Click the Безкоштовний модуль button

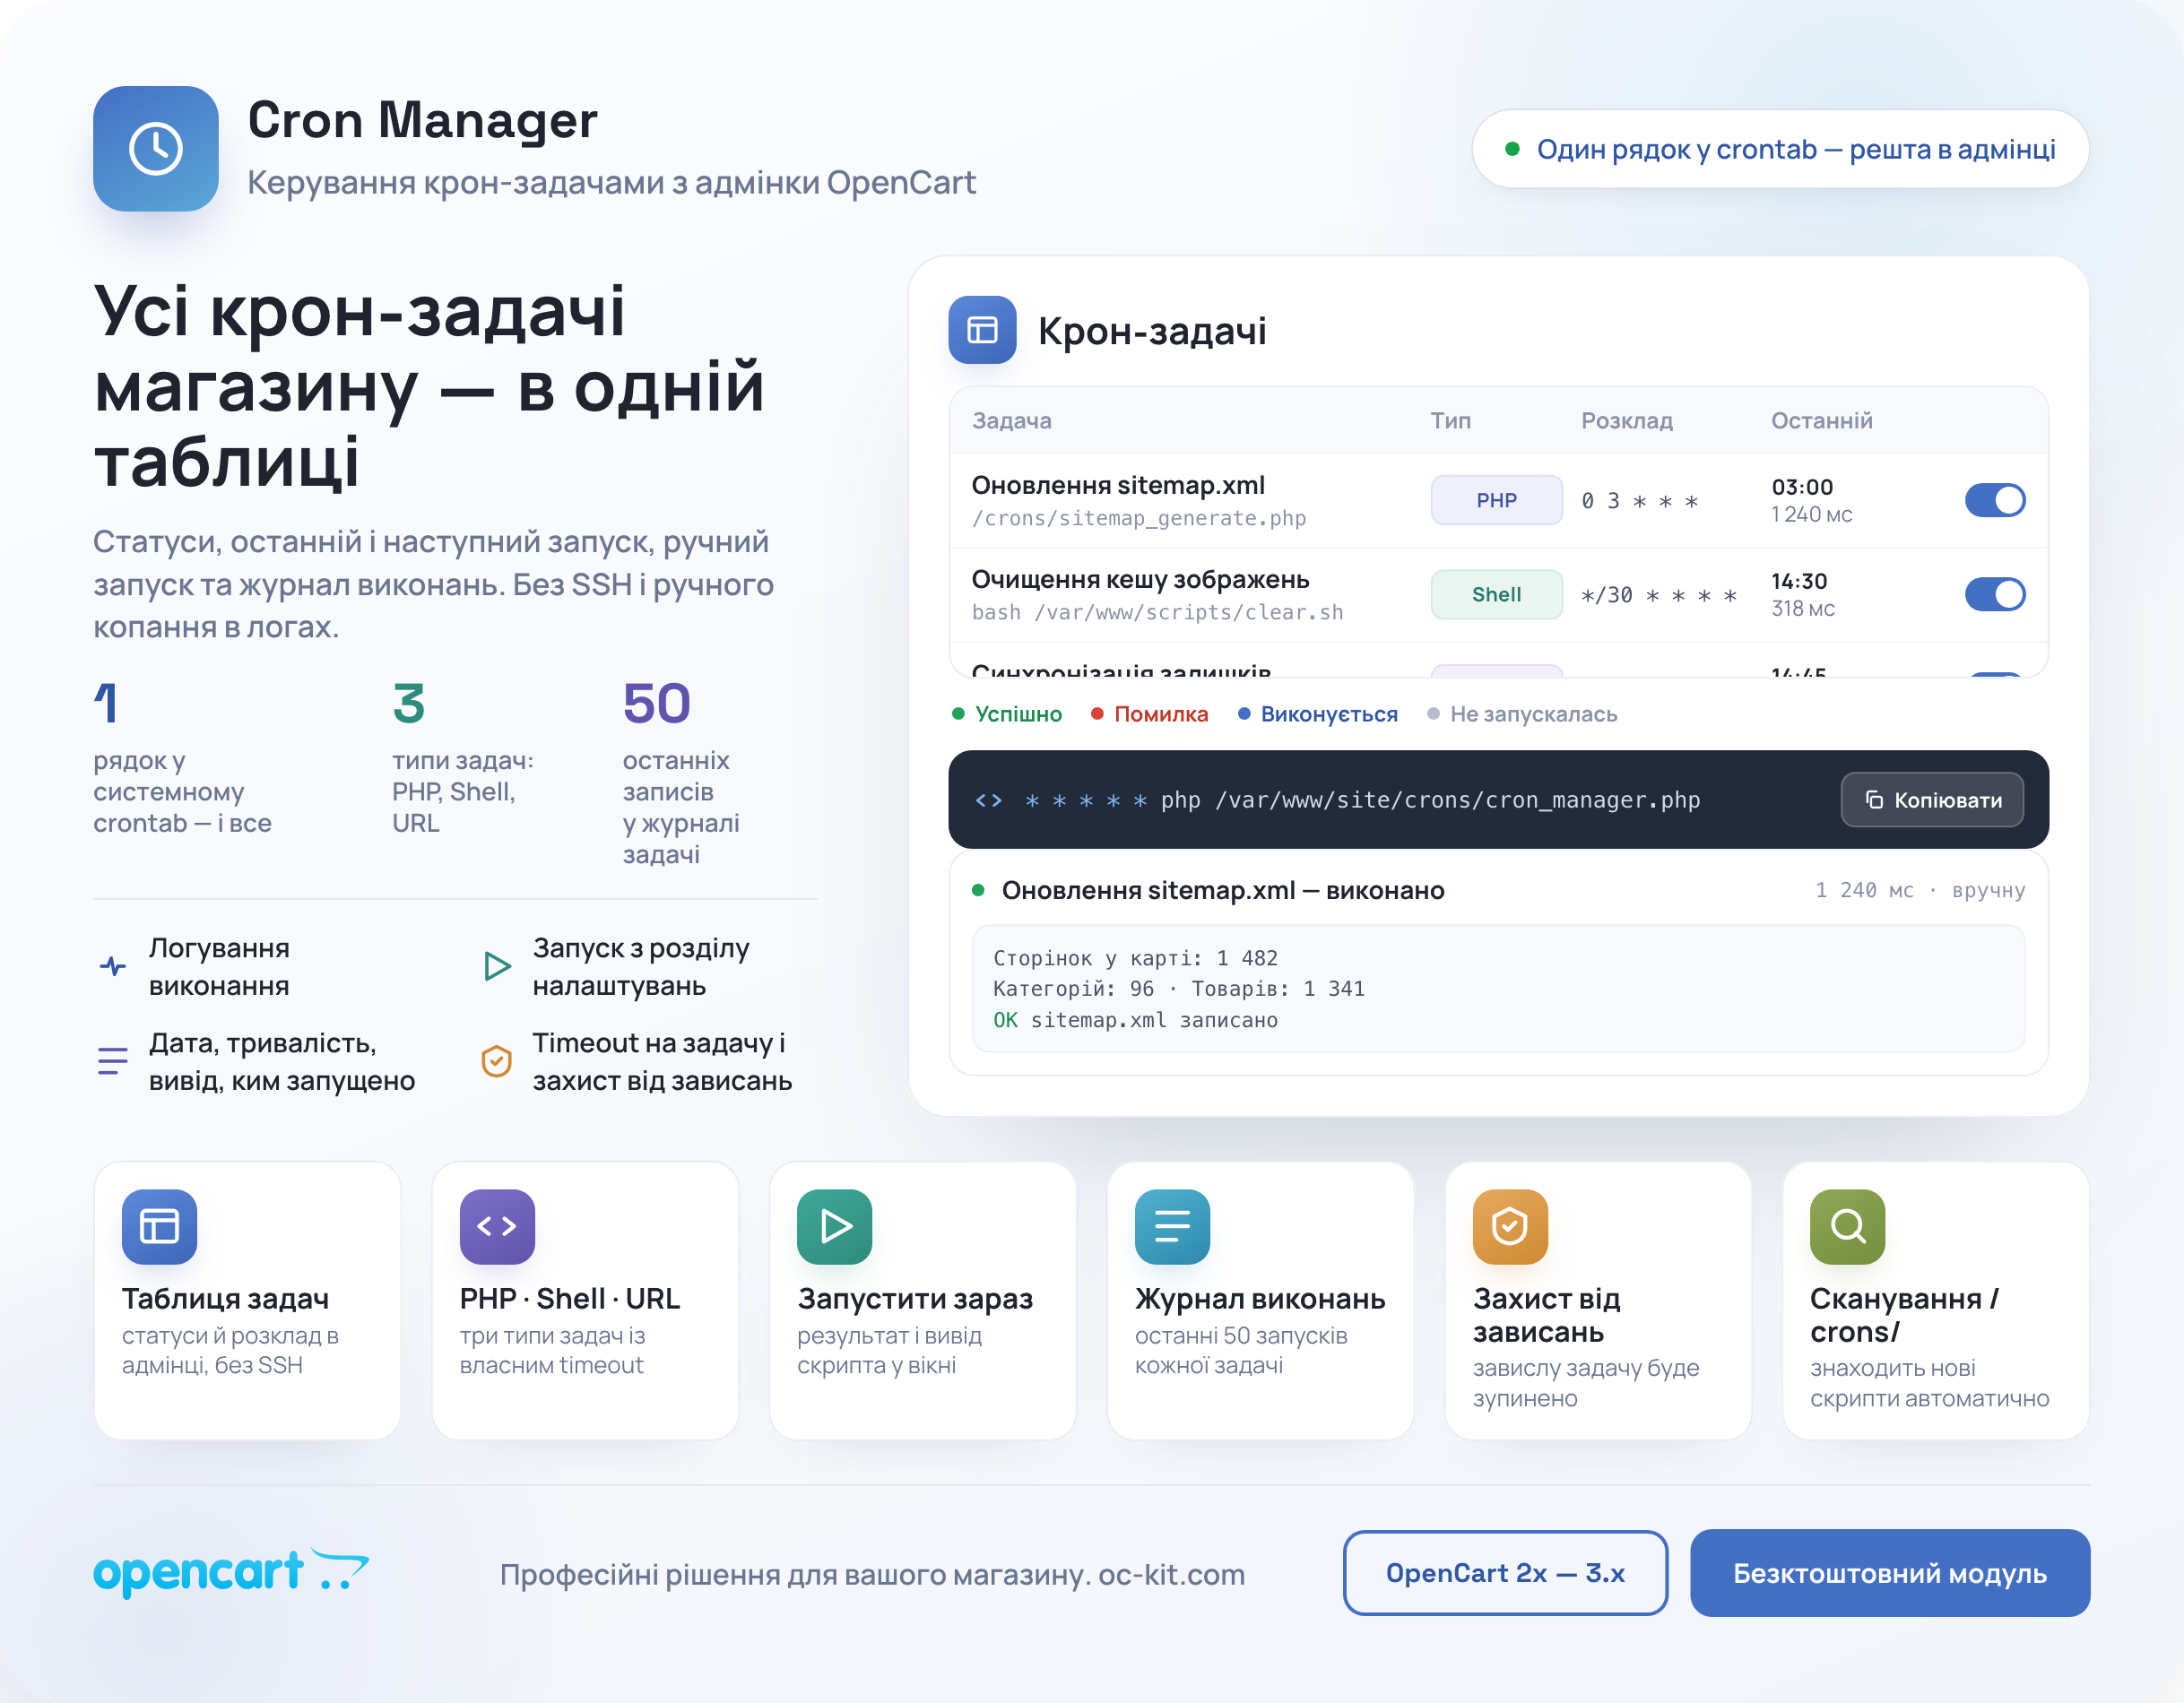1890,1573
